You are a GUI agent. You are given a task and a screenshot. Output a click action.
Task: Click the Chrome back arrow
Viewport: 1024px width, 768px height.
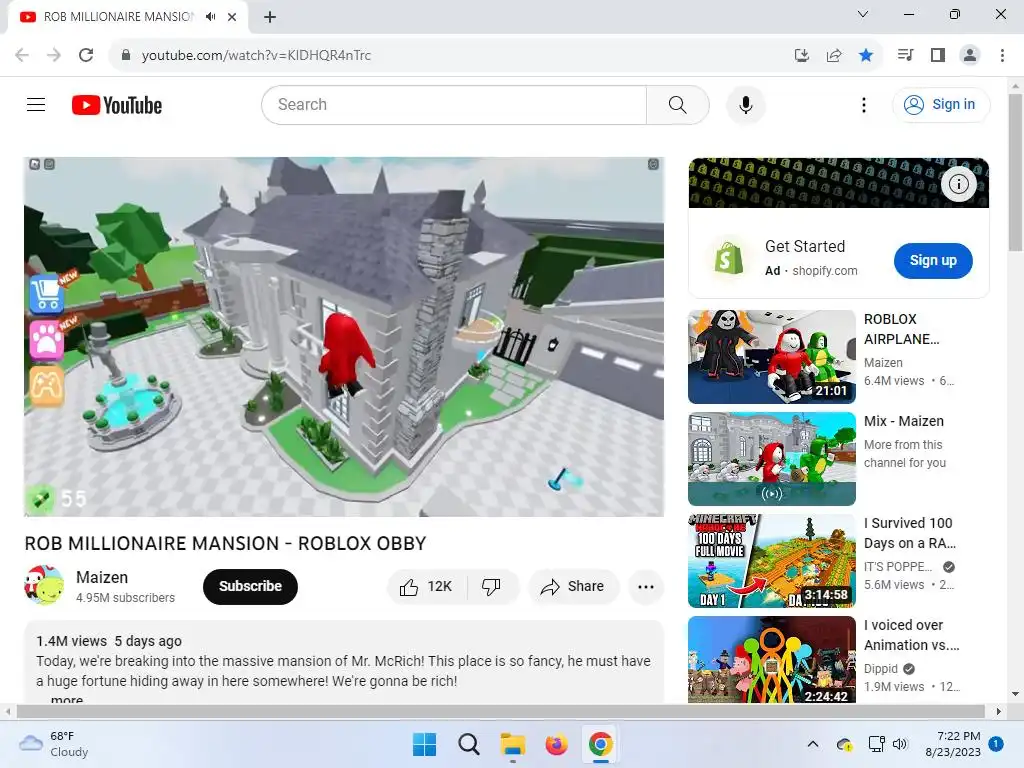click(x=22, y=55)
